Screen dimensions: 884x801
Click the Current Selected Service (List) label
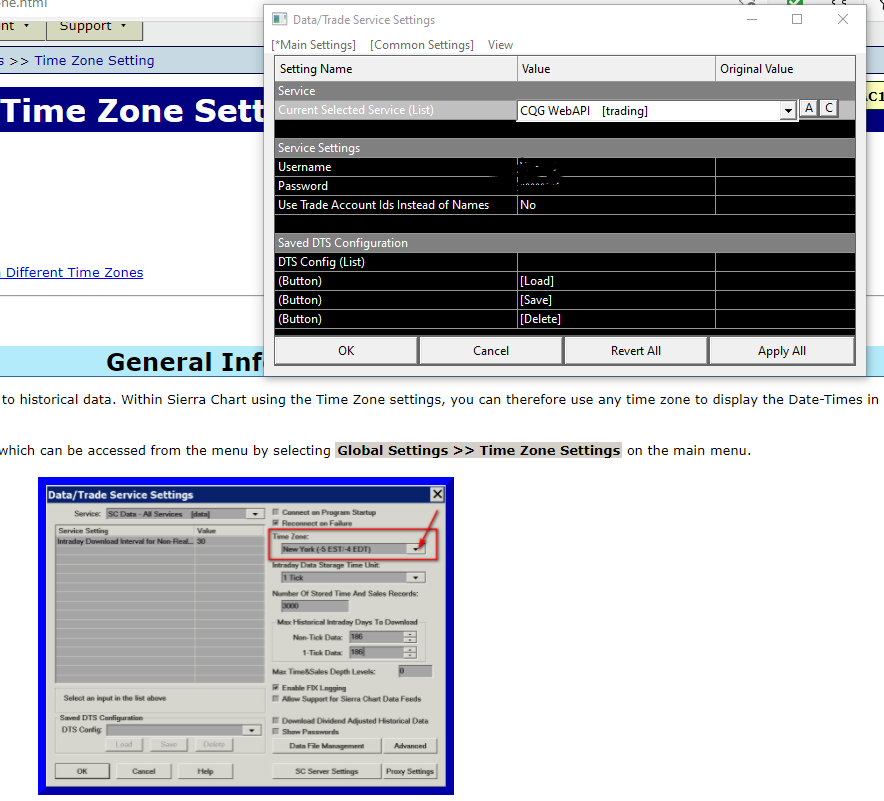coord(356,110)
